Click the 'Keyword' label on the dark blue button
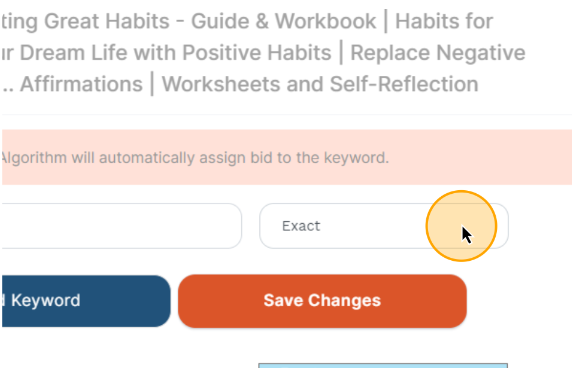This screenshot has height=368, width=572. 46,301
